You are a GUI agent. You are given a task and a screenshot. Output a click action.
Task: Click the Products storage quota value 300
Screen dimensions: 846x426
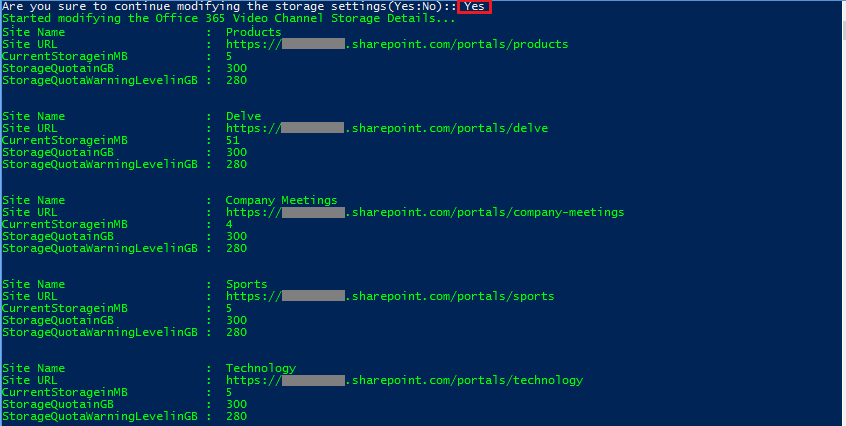[x=236, y=68]
